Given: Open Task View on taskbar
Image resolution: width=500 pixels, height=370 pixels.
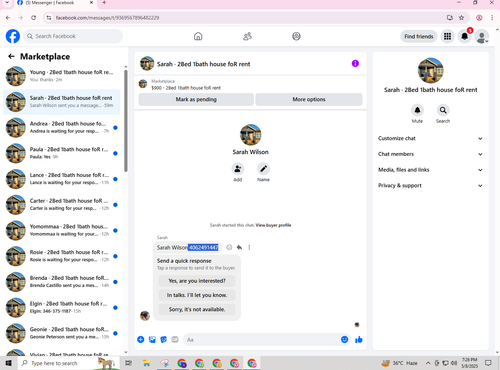Looking at the screenshot, I should (128, 363).
